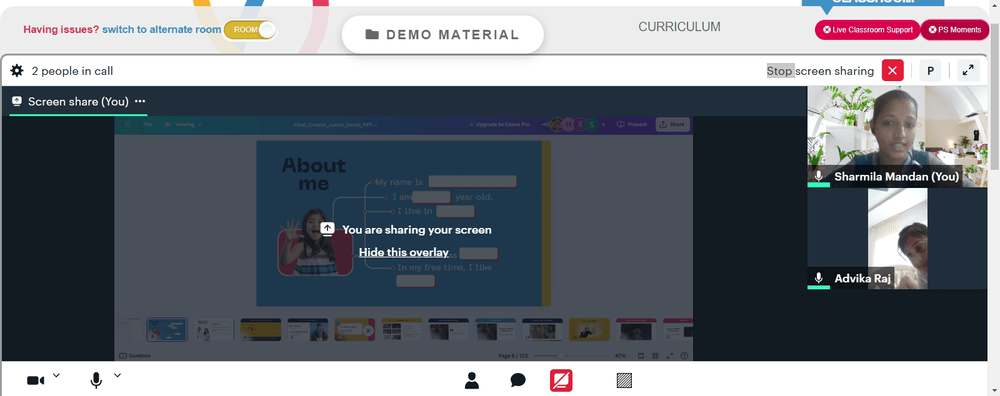Click the Share button in shared Canva window
1000x396 pixels.
pyautogui.click(x=672, y=124)
